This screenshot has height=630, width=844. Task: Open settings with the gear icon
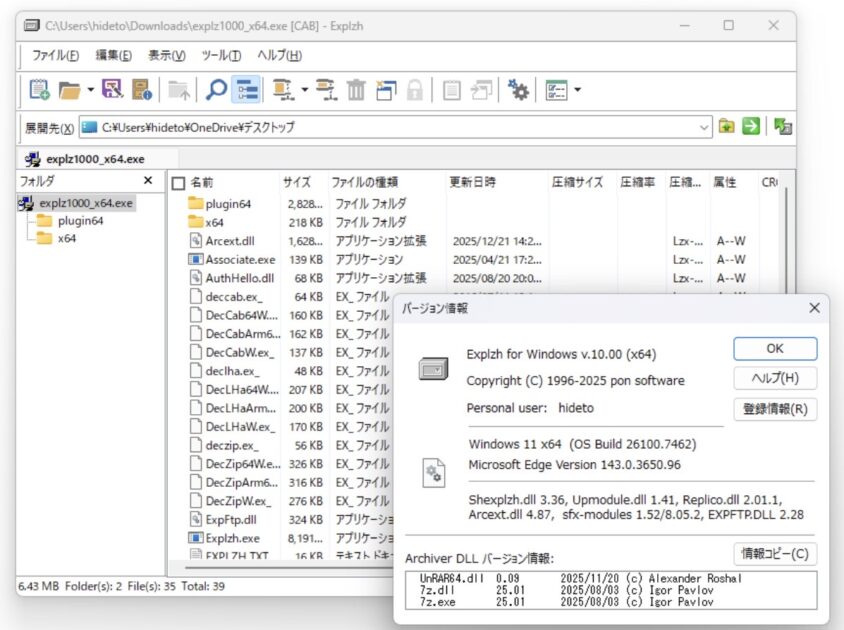(x=517, y=91)
